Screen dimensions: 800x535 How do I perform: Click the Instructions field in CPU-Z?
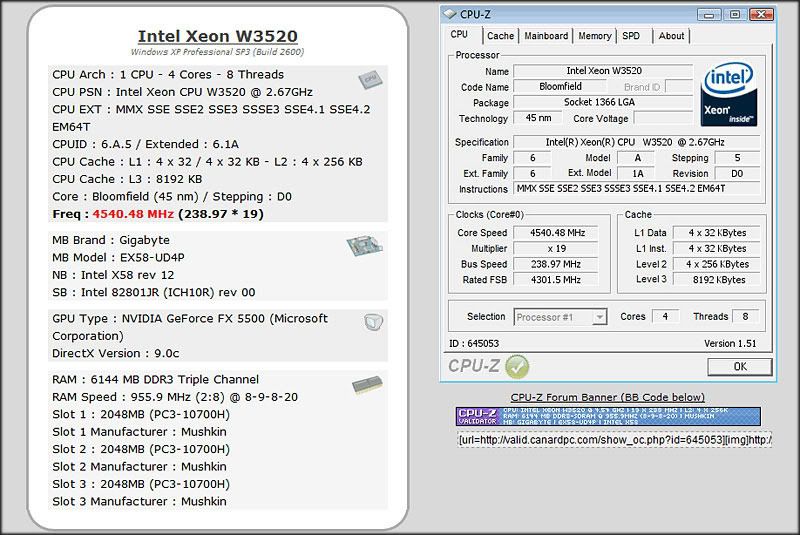(636, 189)
